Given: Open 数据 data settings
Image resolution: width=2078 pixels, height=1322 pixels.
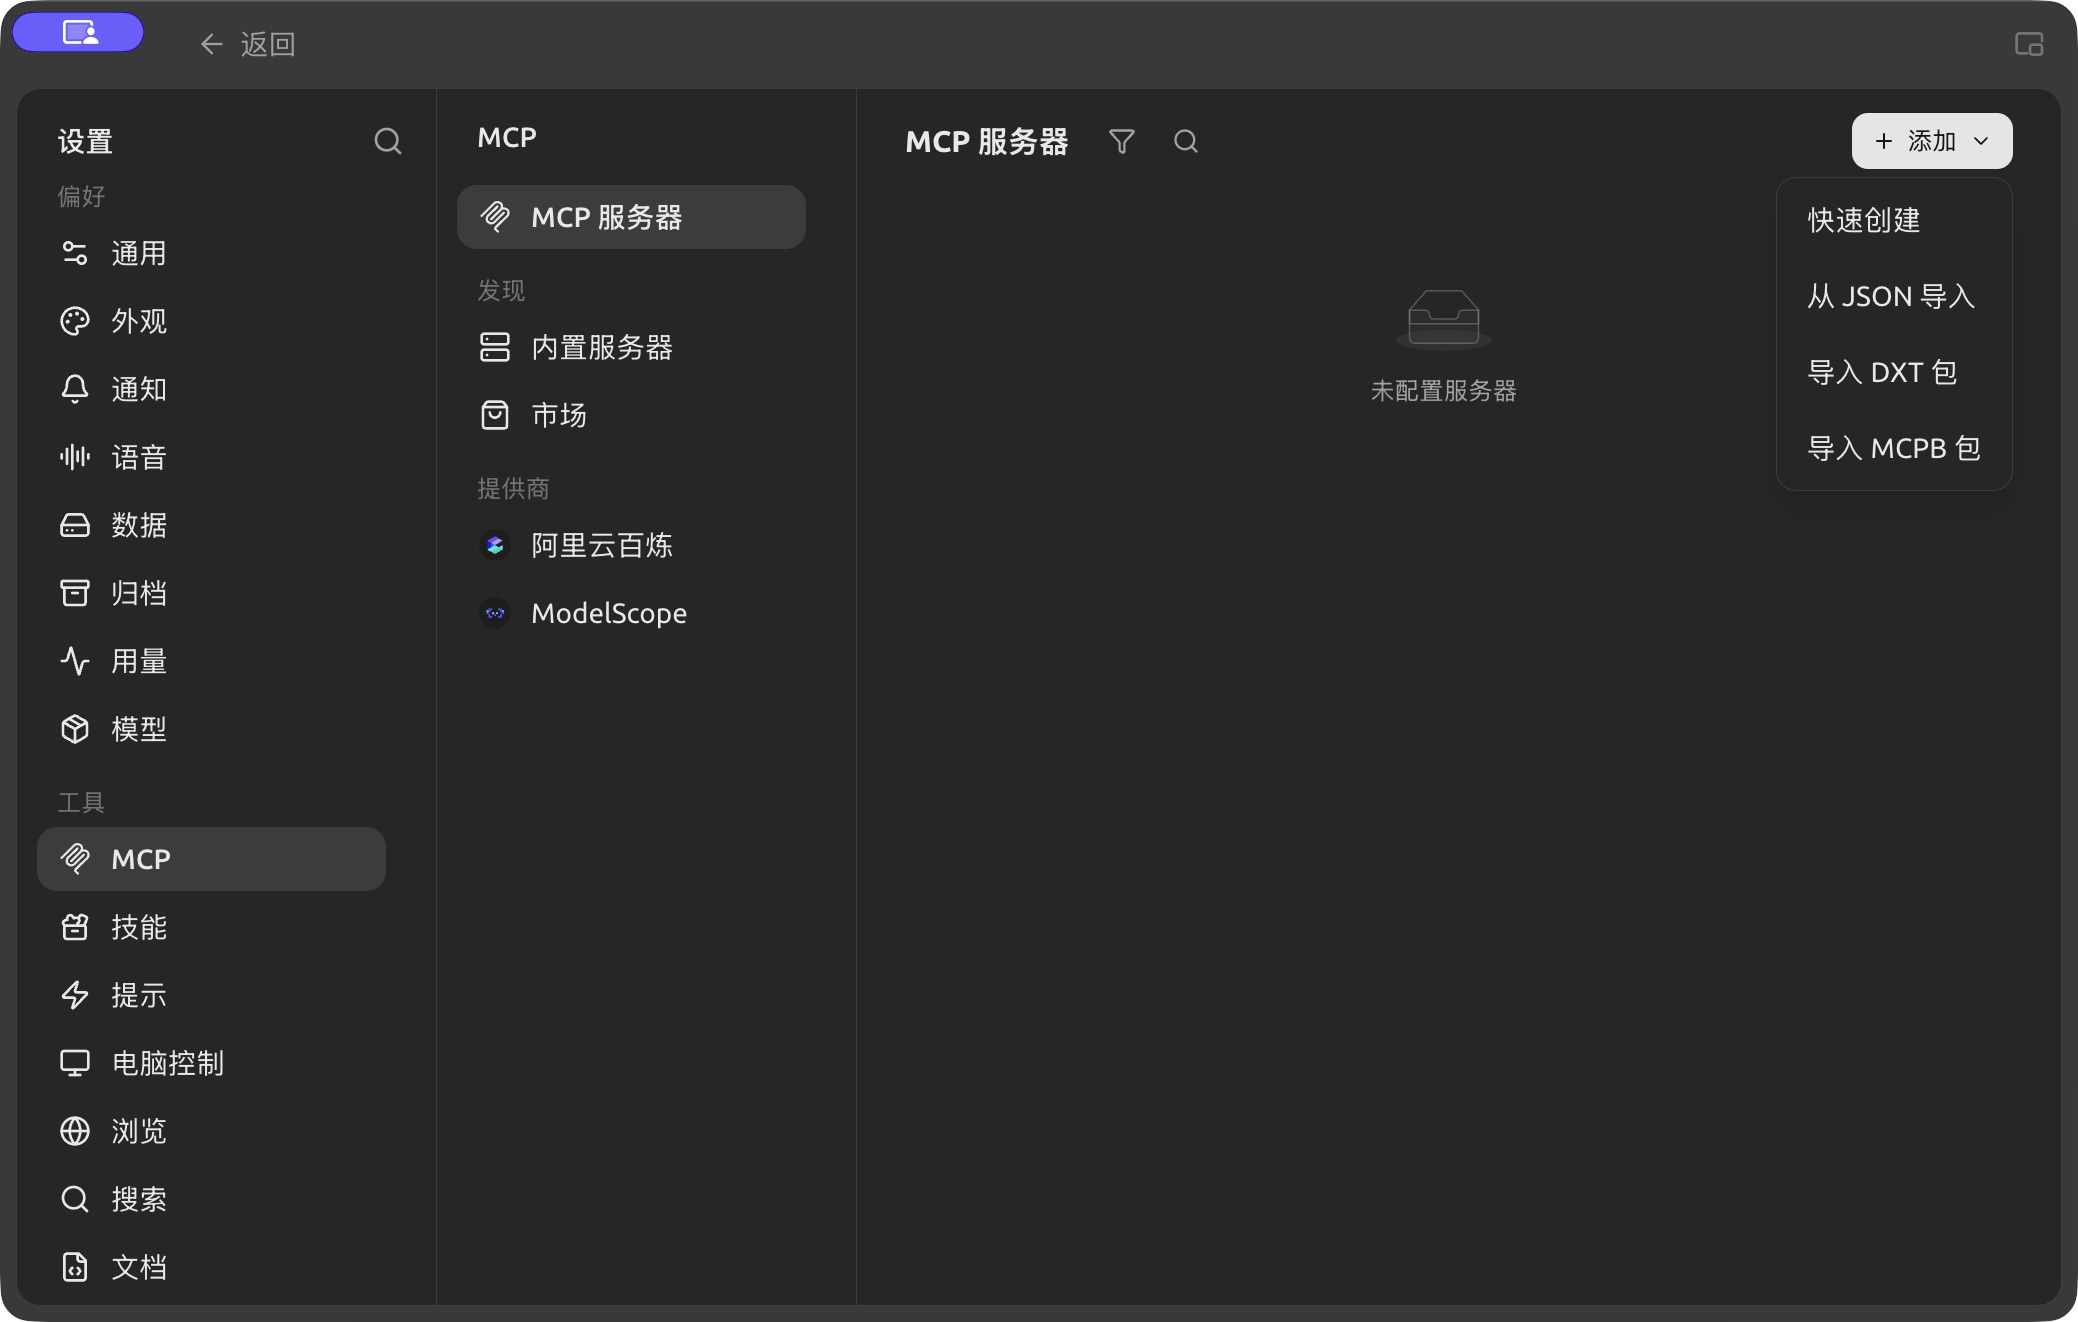Looking at the screenshot, I should point(211,525).
